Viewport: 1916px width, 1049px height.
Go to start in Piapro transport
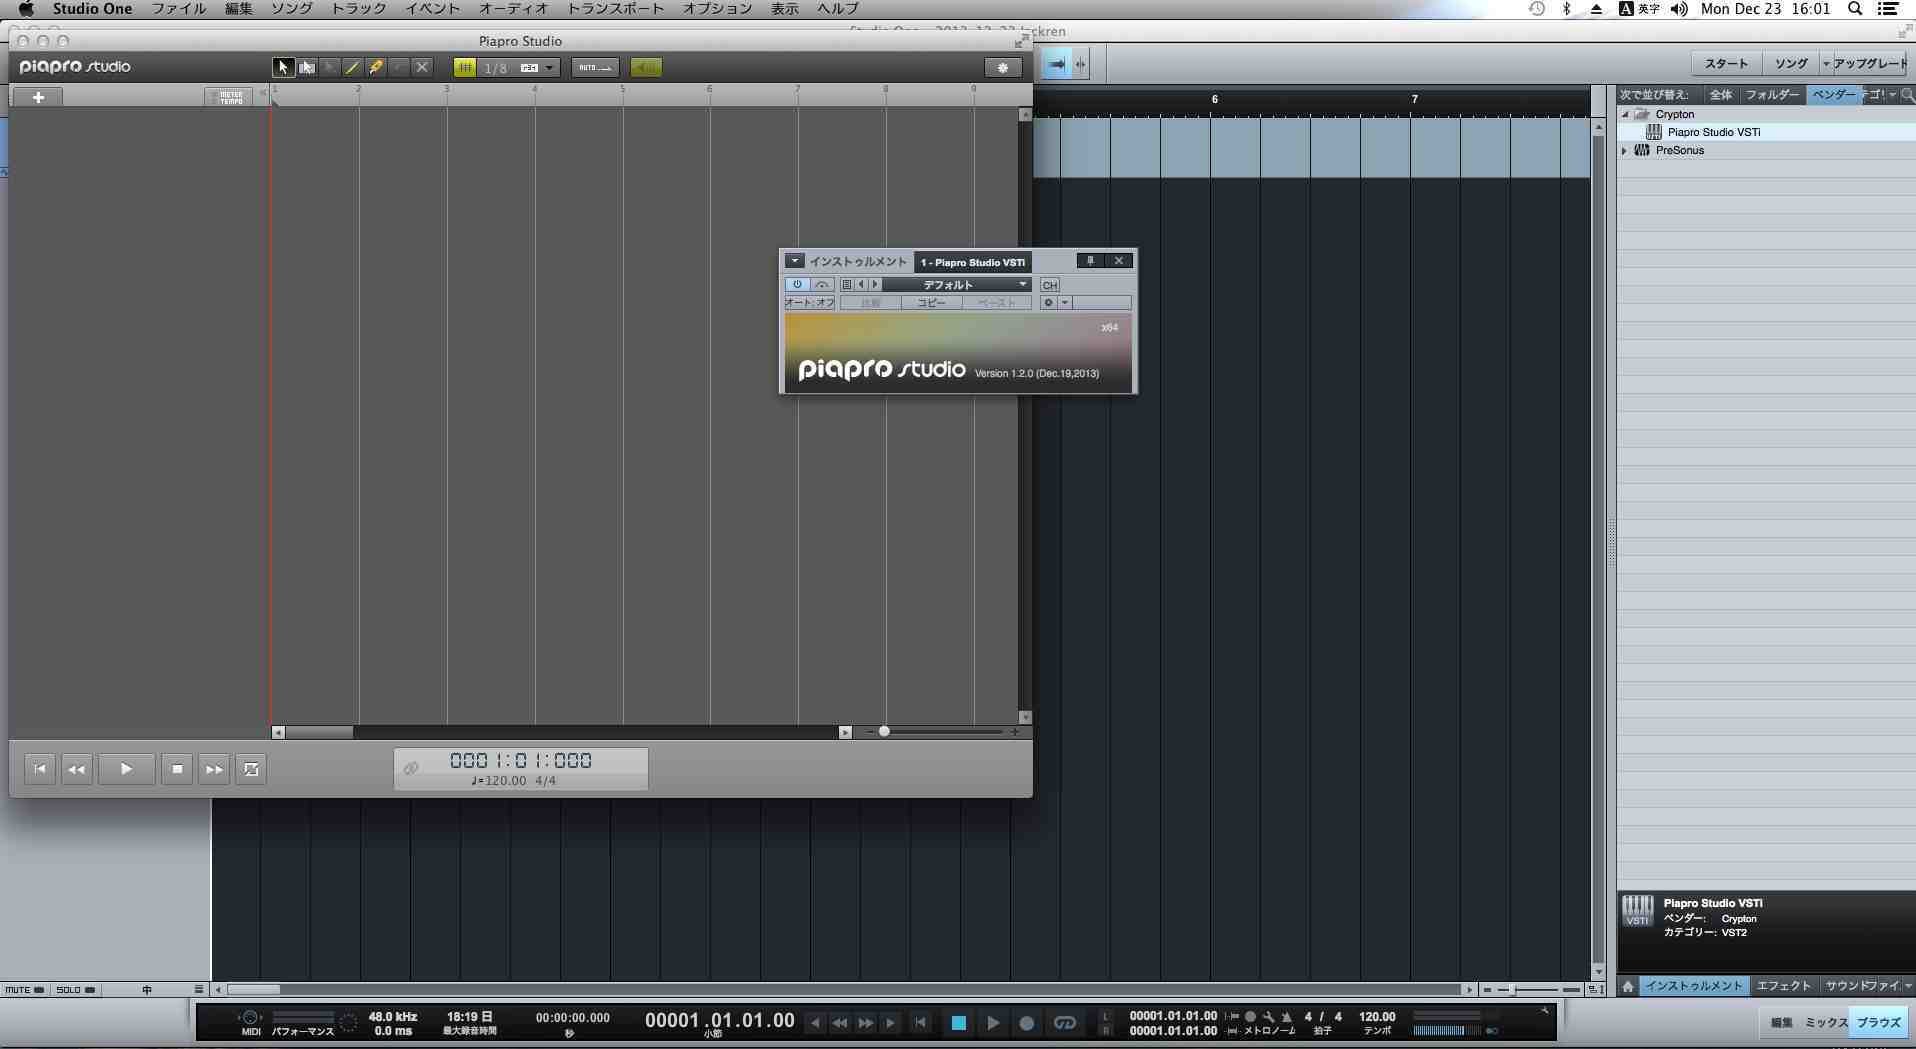40,769
